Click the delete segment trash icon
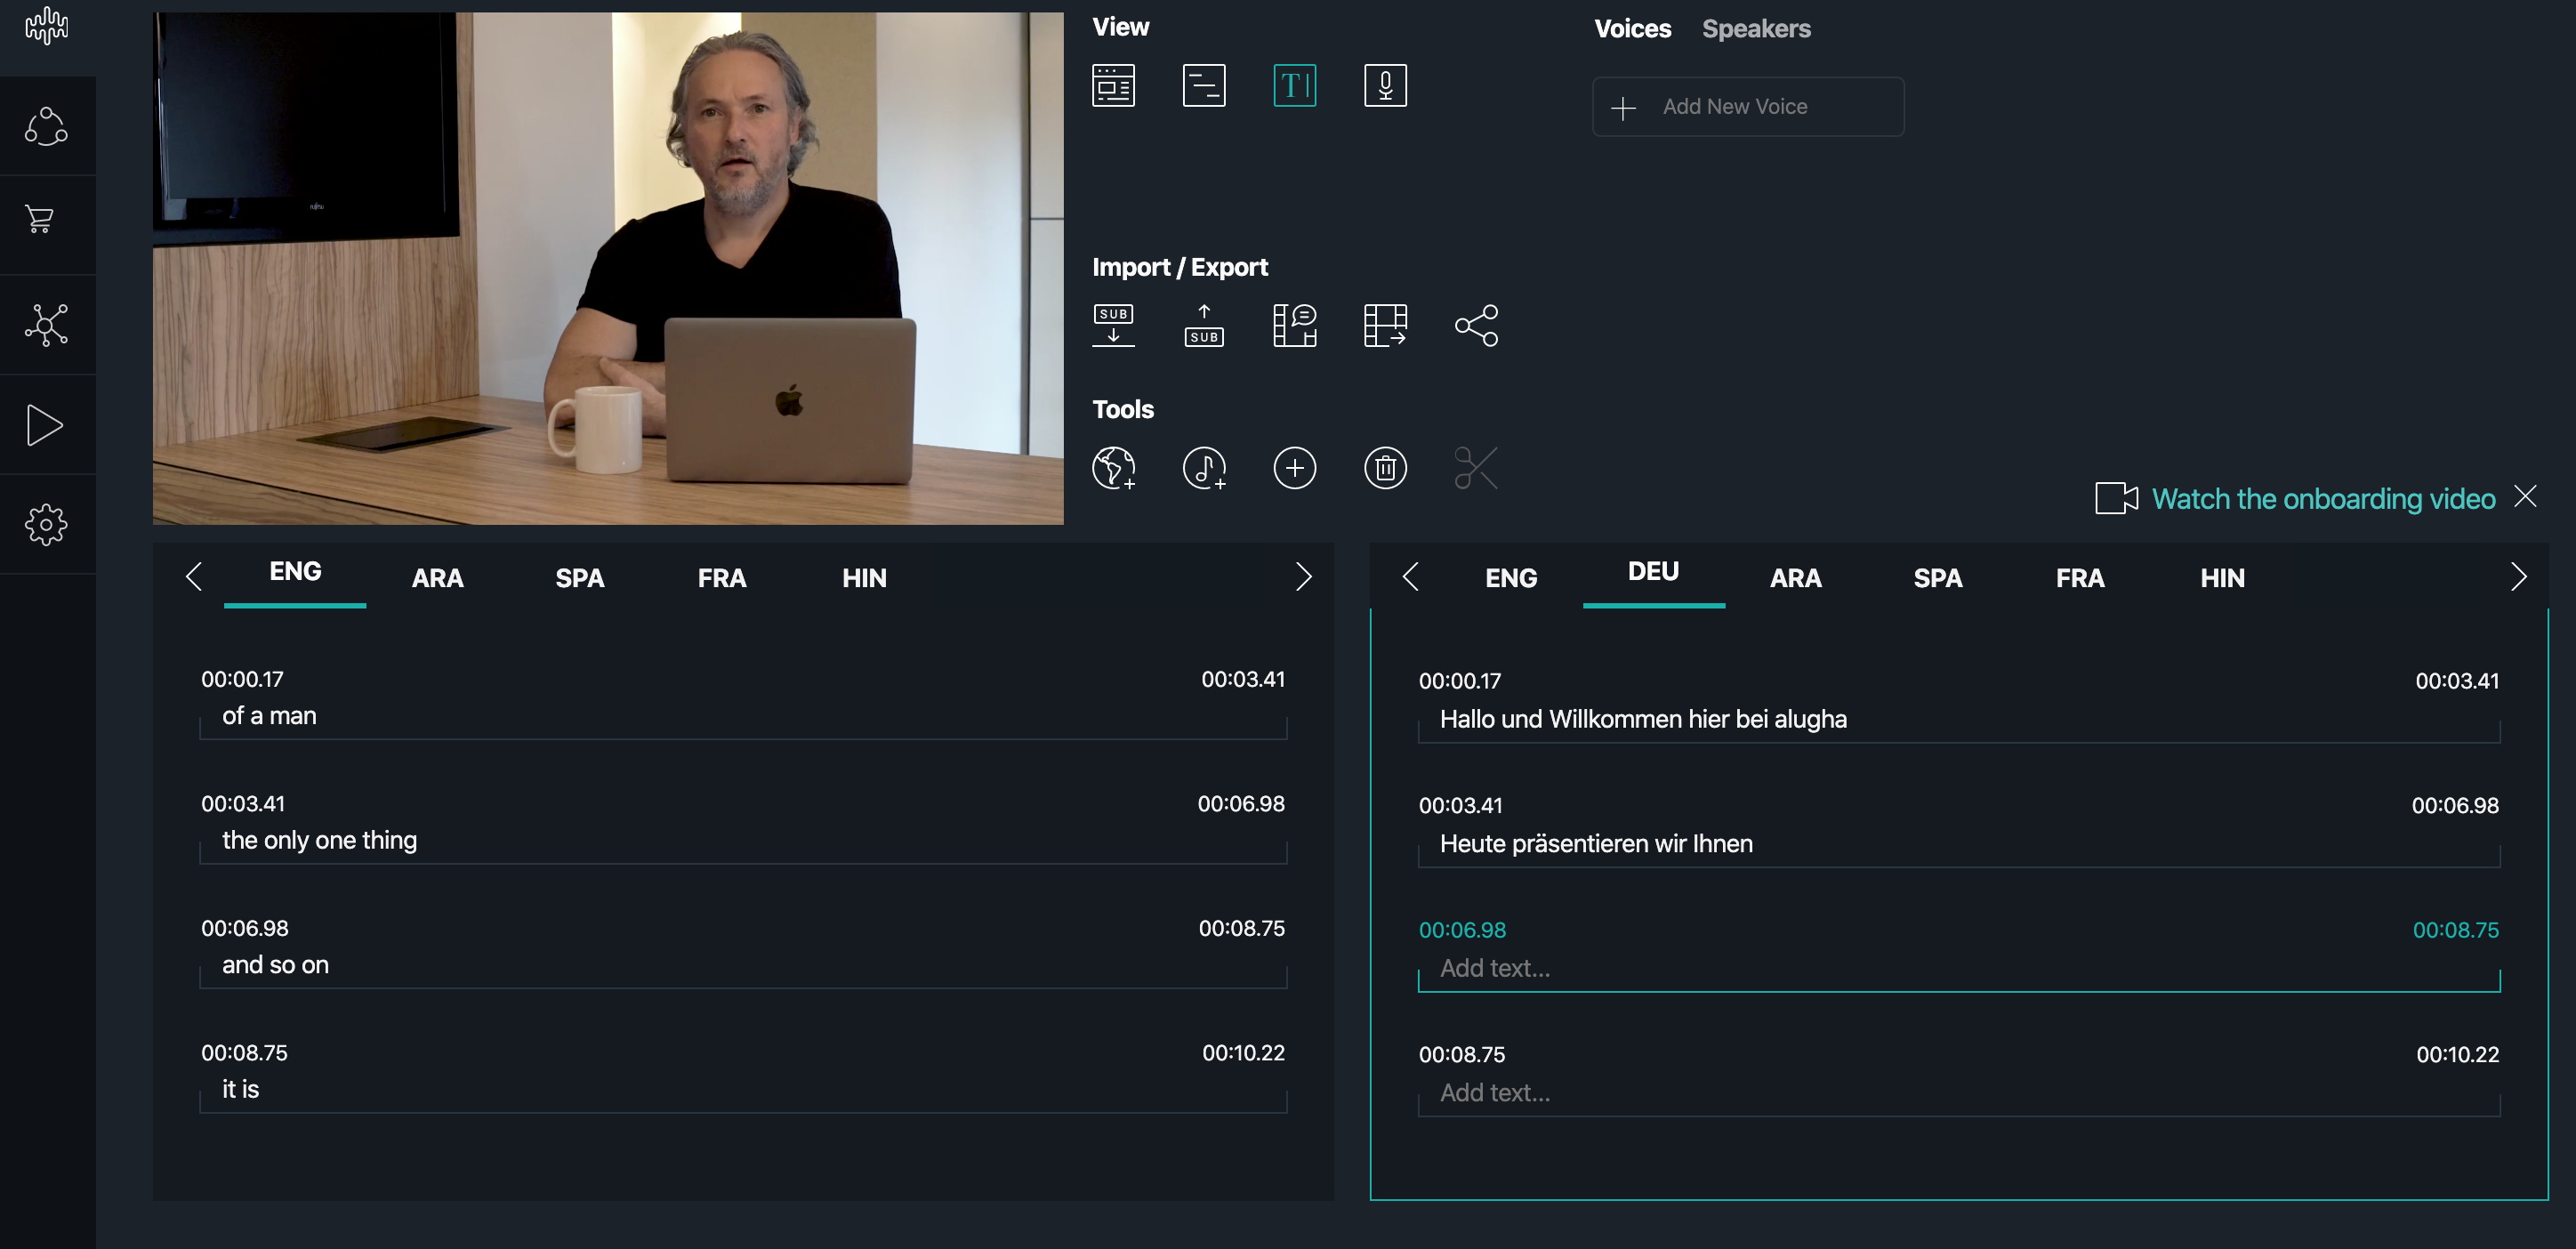Viewport: 2576px width, 1249px height. point(1385,468)
